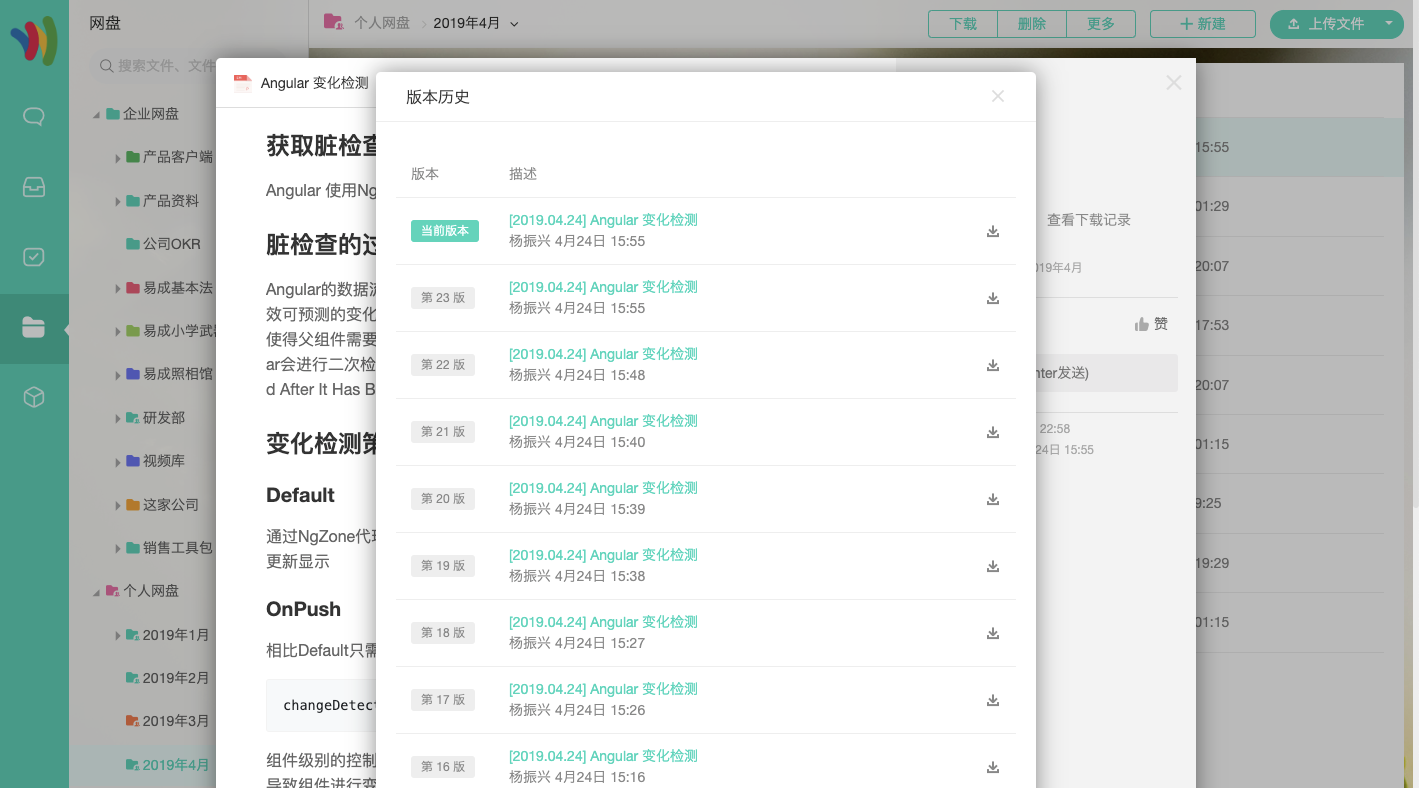Download version 22 of the document
This screenshot has height=788, width=1419.
tap(993, 365)
